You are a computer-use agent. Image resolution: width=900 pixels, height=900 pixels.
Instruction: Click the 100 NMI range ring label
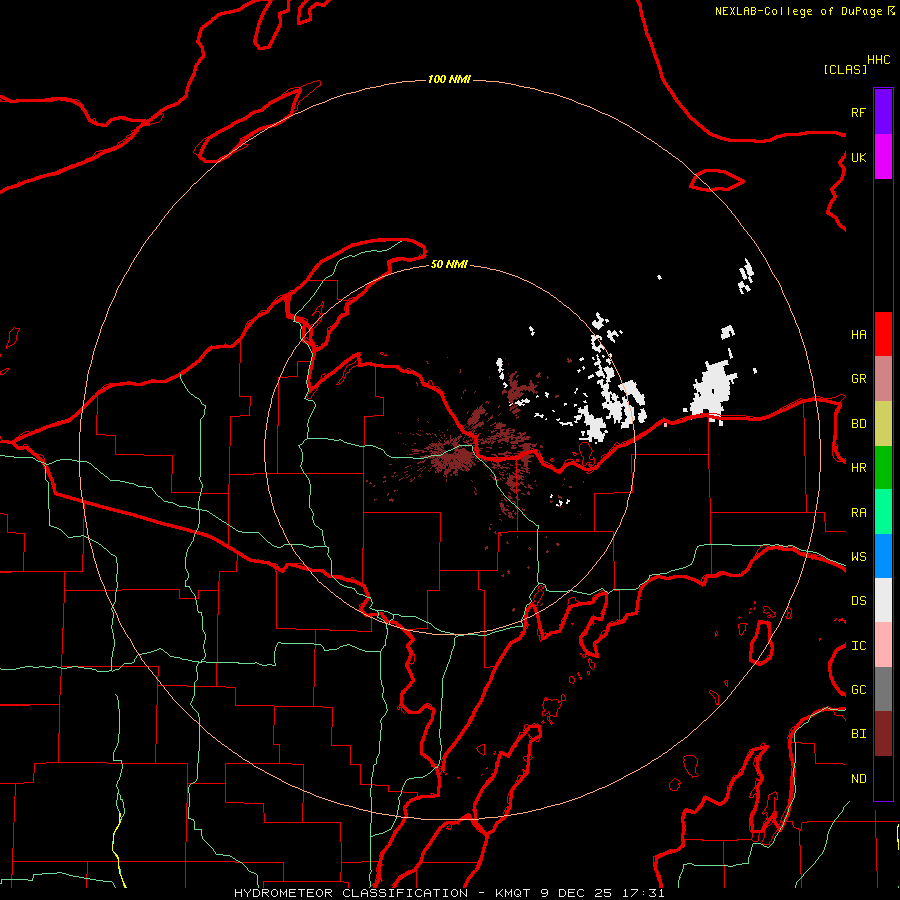(449, 79)
